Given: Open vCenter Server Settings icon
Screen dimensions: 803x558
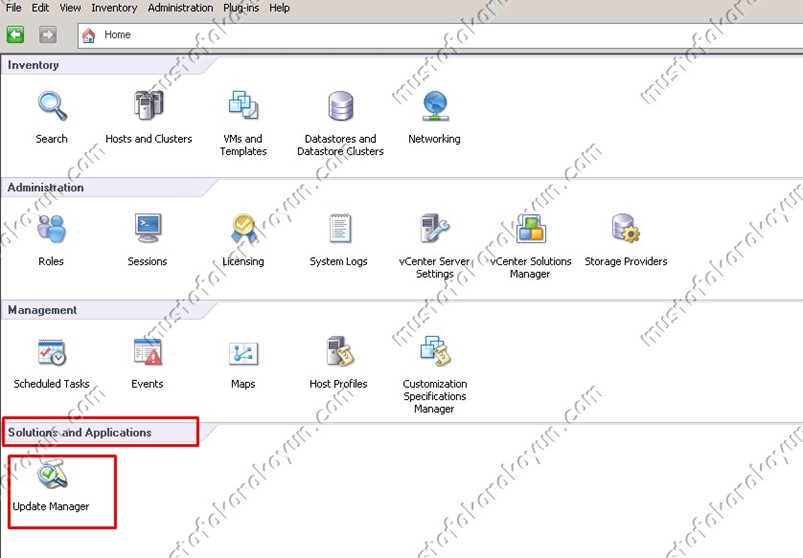Looking at the screenshot, I should tap(435, 228).
